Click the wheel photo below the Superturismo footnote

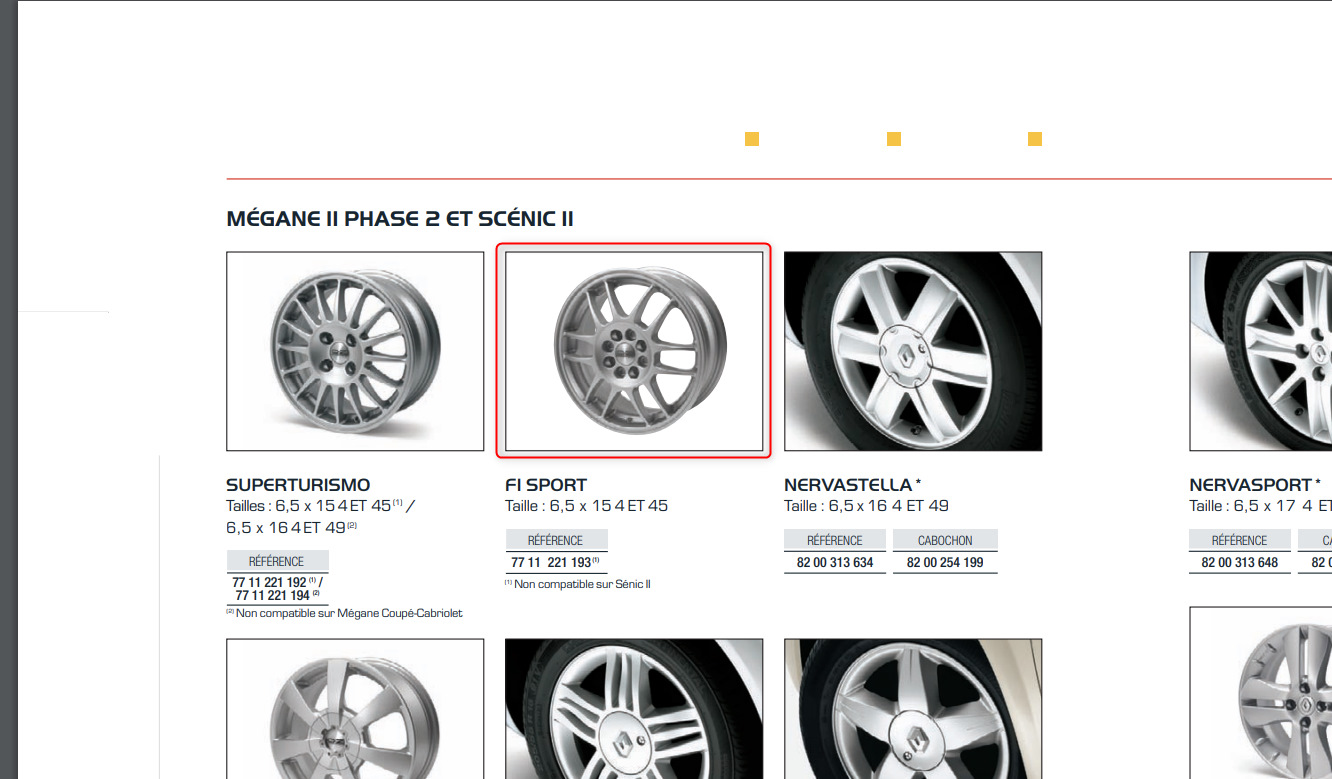click(x=355, y=709)
